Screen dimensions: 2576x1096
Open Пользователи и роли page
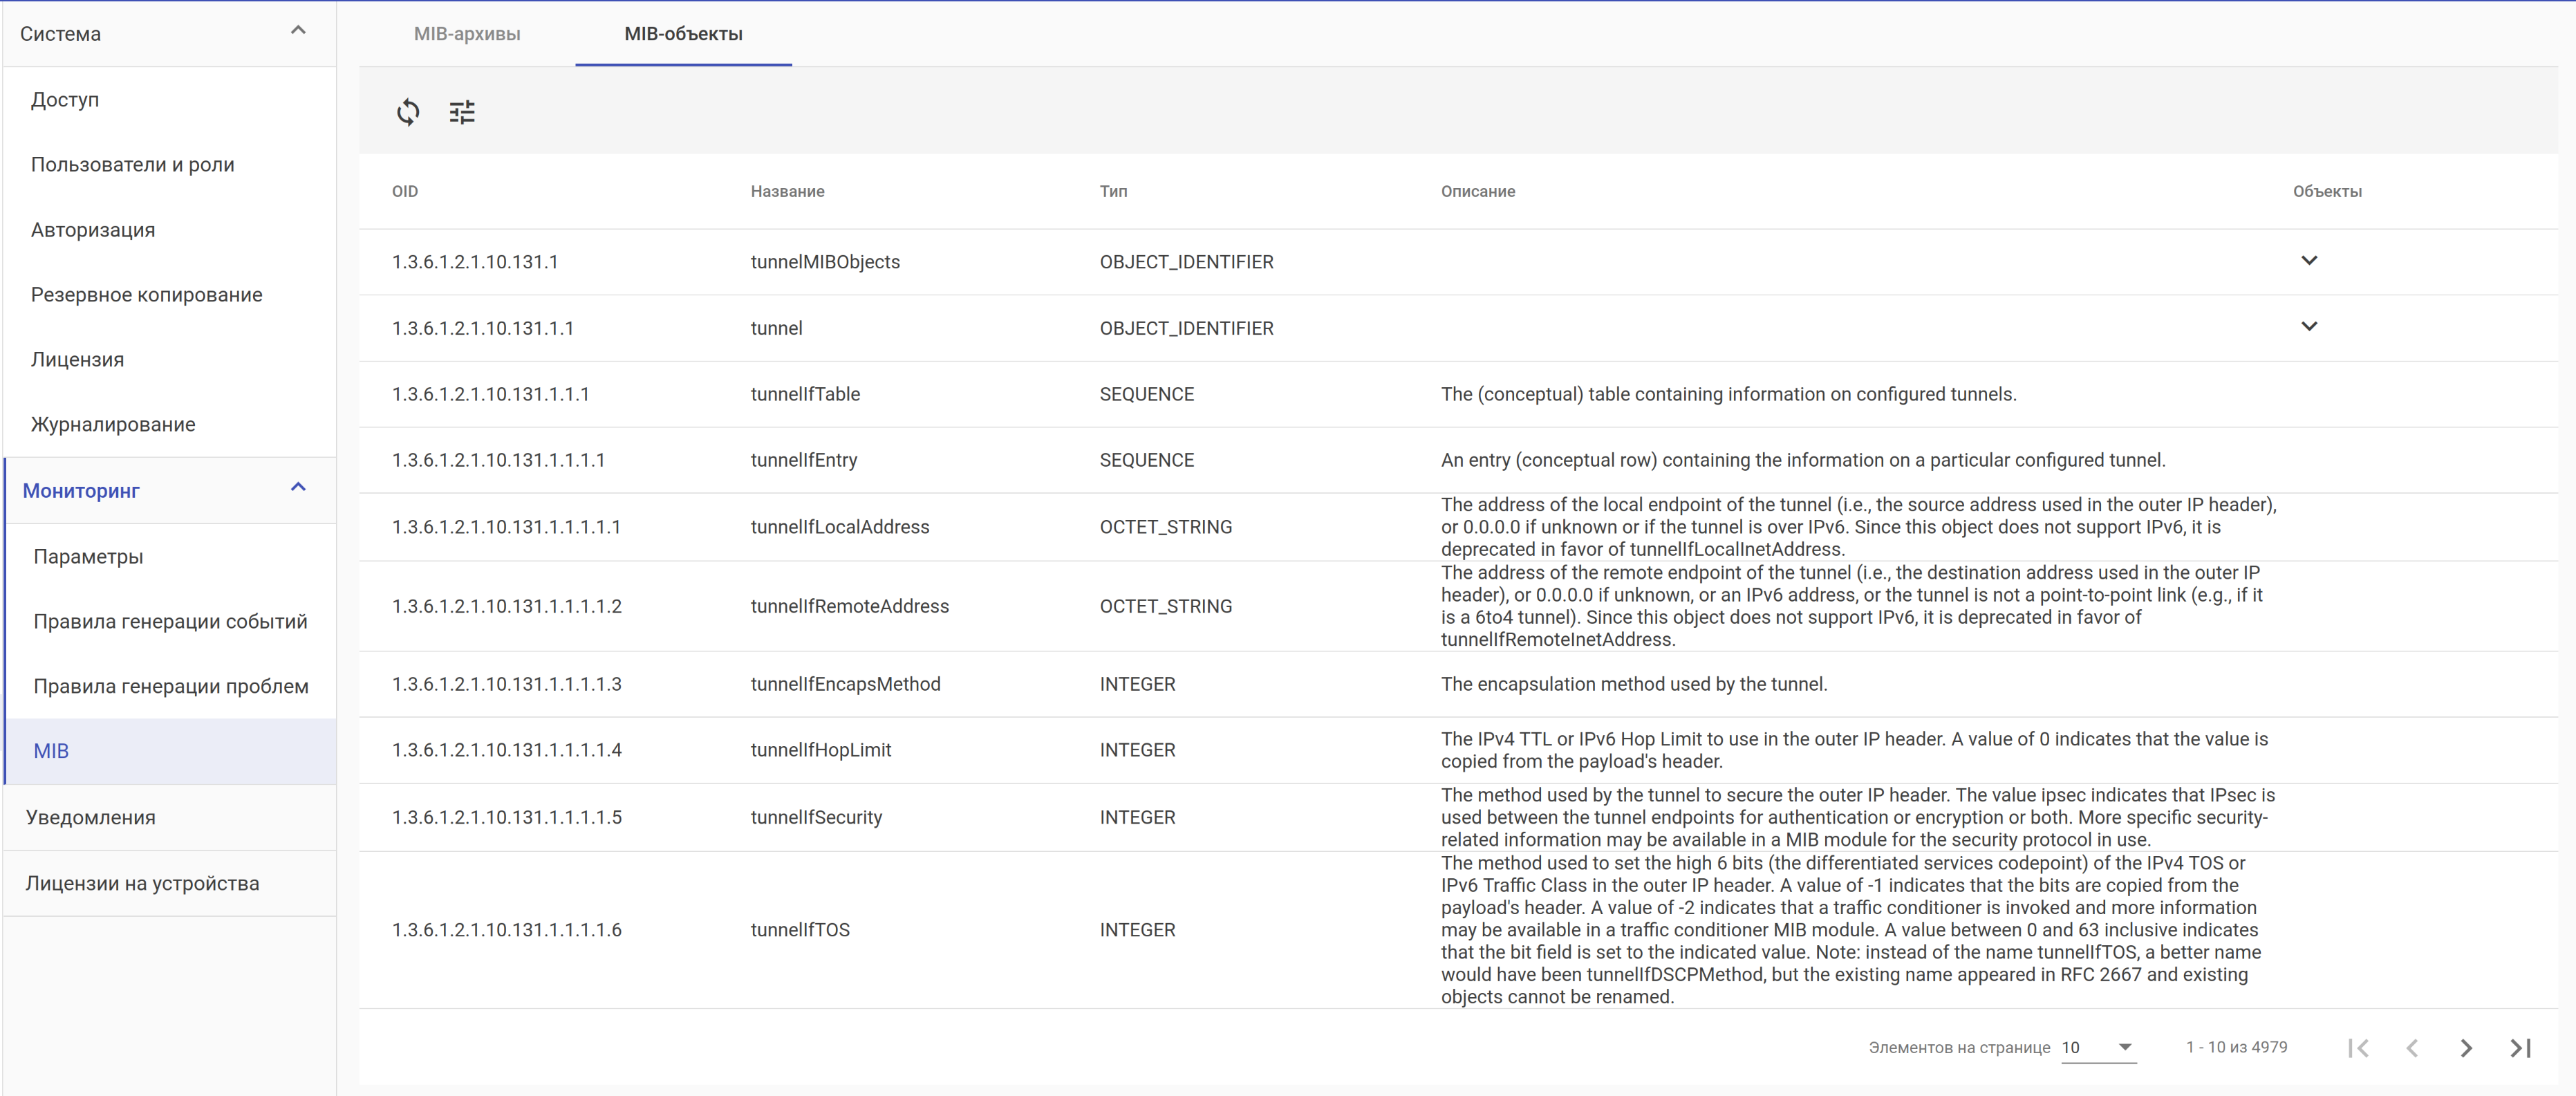pos(132,165)
